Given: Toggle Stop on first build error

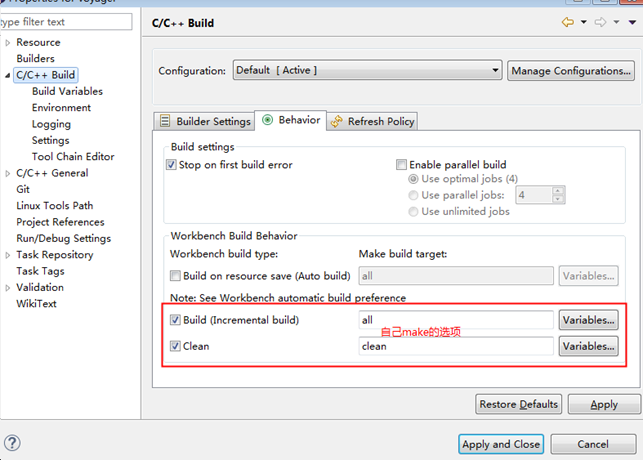Looking at the screenshot, I should coord(171,165).
